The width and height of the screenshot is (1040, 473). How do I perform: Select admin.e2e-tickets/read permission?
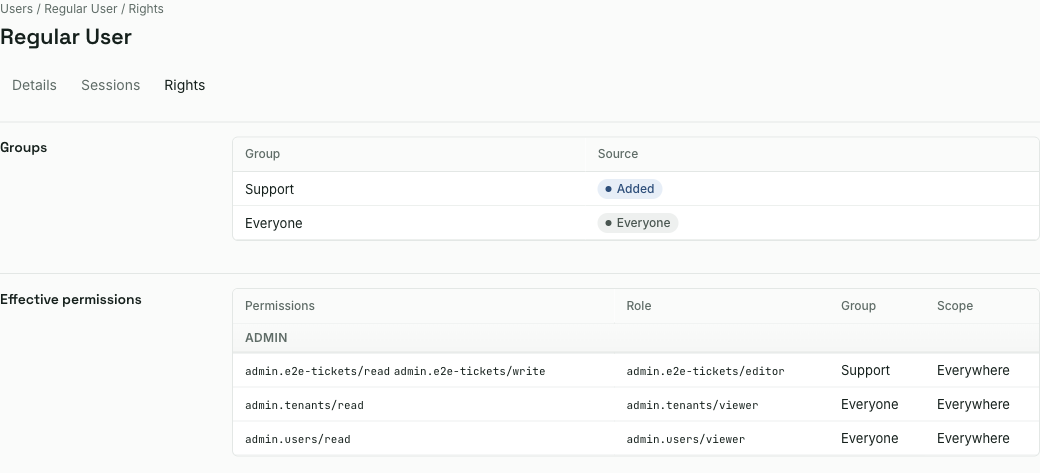[x=317, y=372]
